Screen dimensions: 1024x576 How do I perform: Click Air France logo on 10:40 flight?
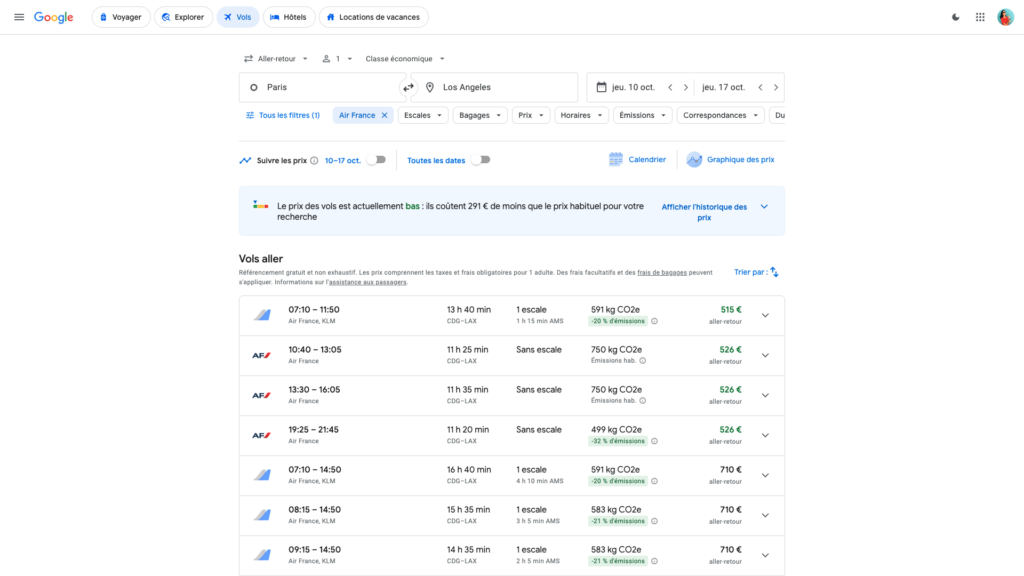tap(261, 356)
